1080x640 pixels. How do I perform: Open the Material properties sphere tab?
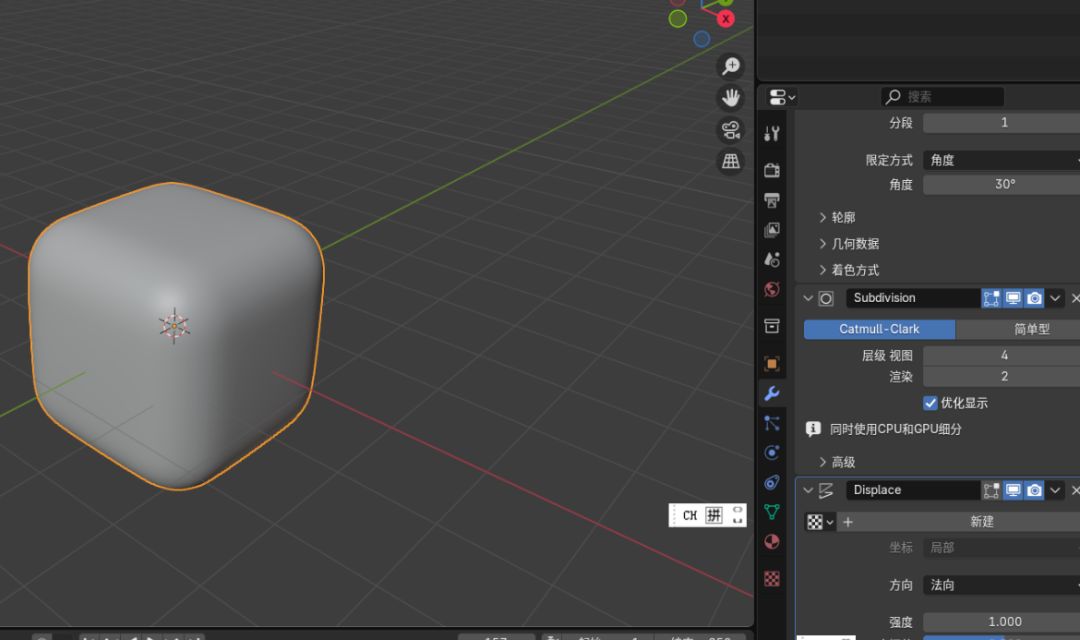(x=772, y=542)
